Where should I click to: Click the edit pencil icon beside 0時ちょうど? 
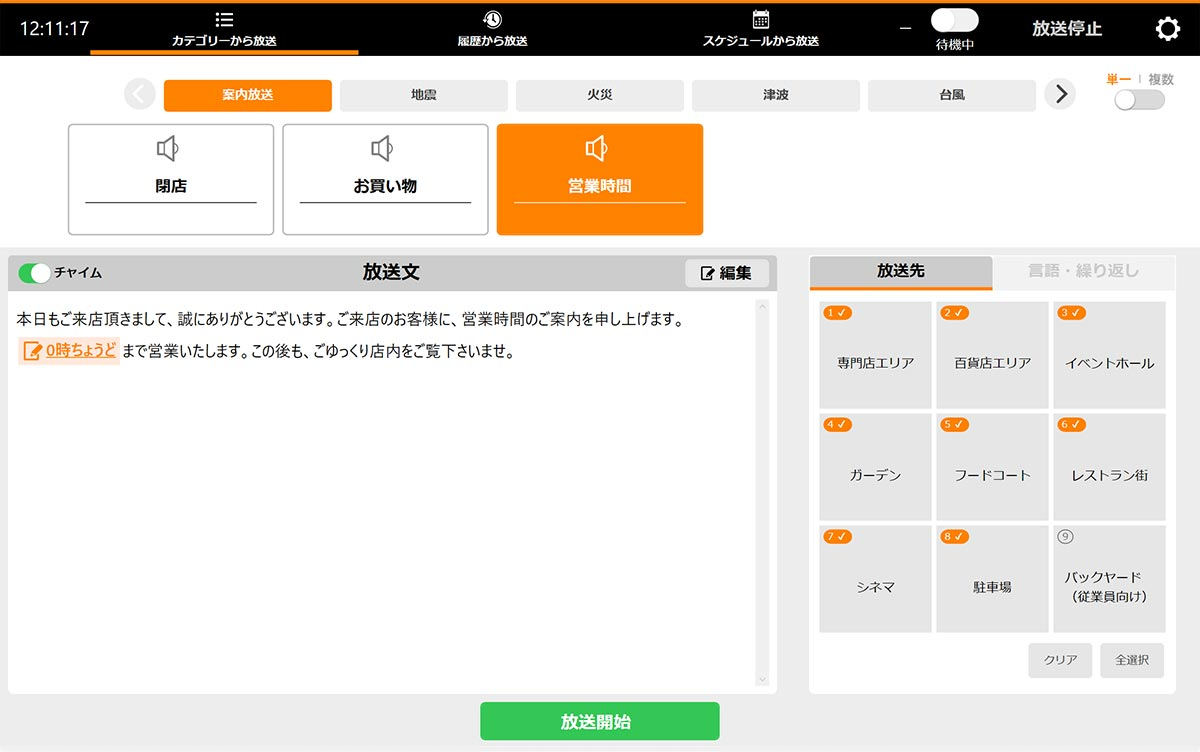pos(32,351)
